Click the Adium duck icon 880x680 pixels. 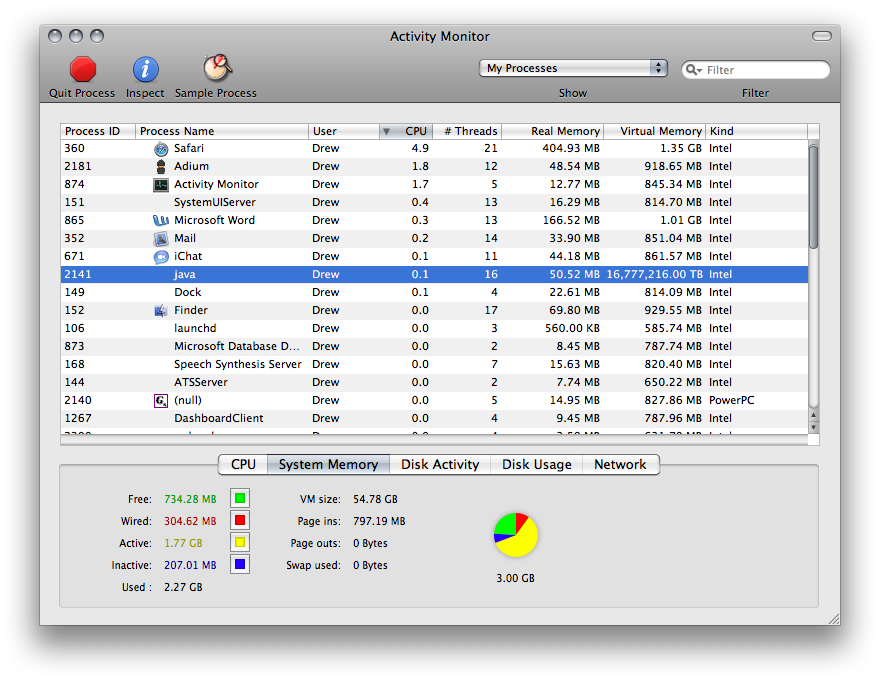point(161,167)
